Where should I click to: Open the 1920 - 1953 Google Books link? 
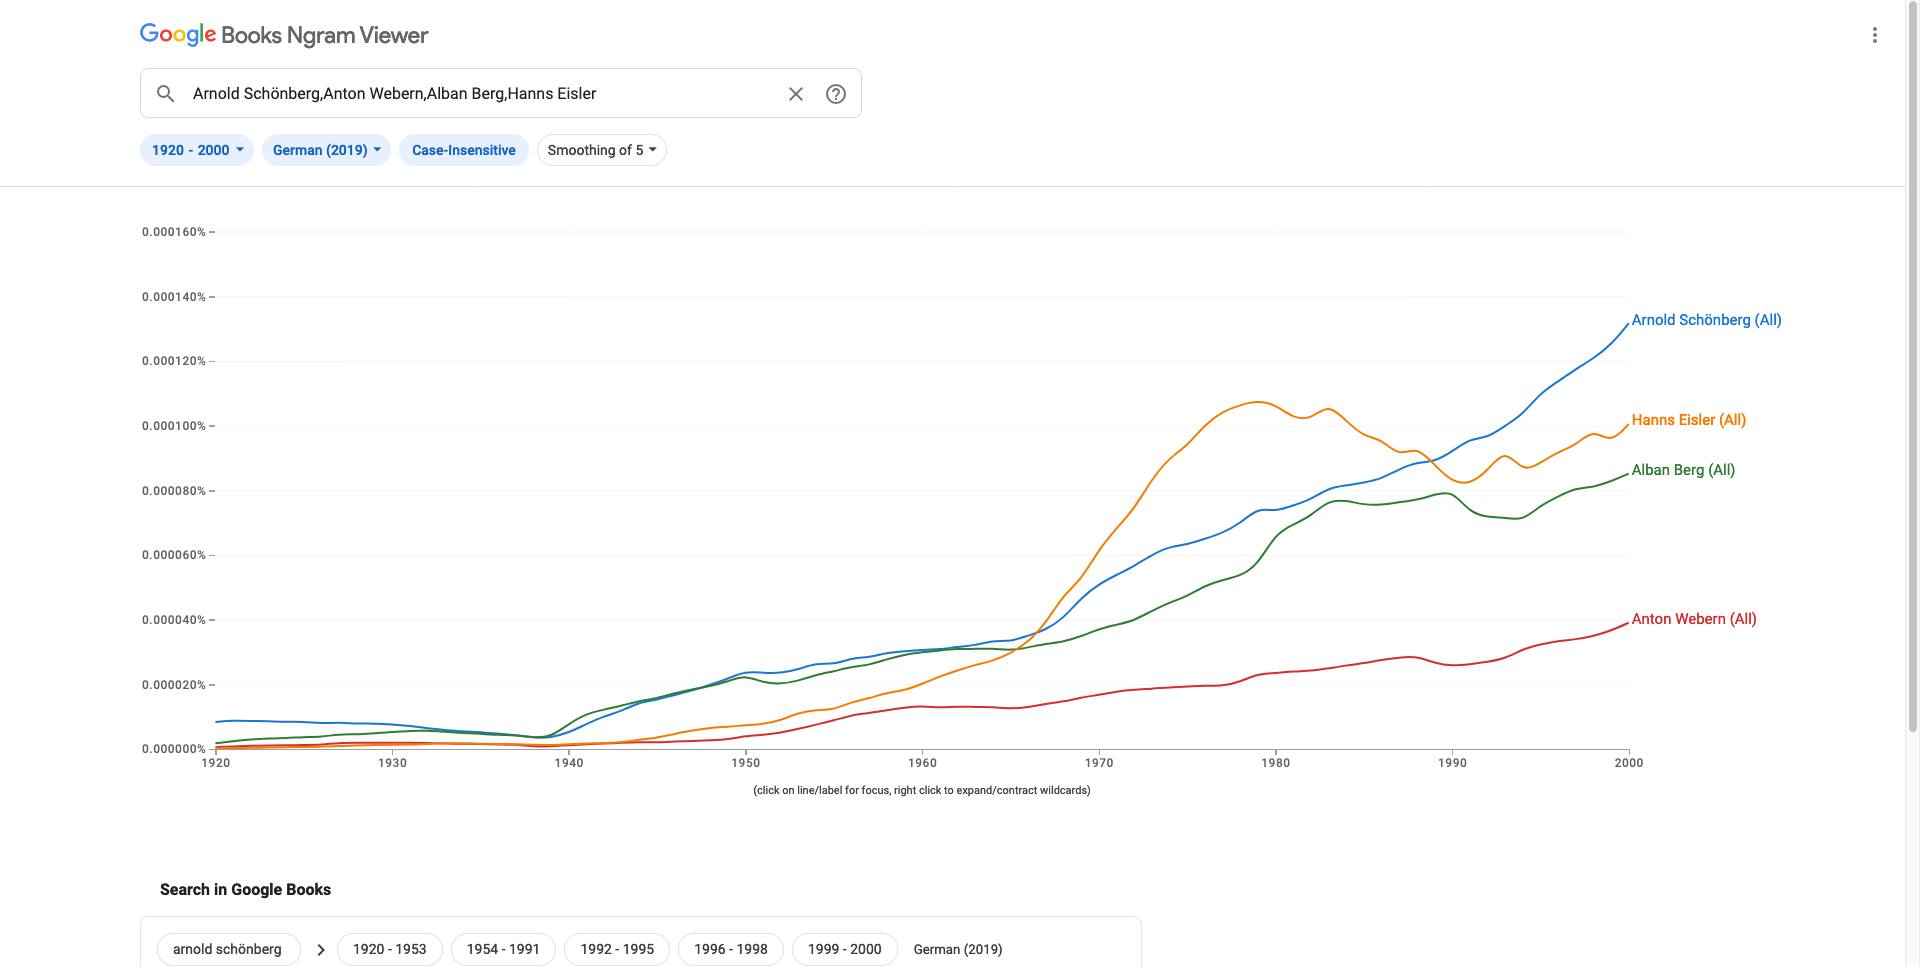tap(390, 949)
